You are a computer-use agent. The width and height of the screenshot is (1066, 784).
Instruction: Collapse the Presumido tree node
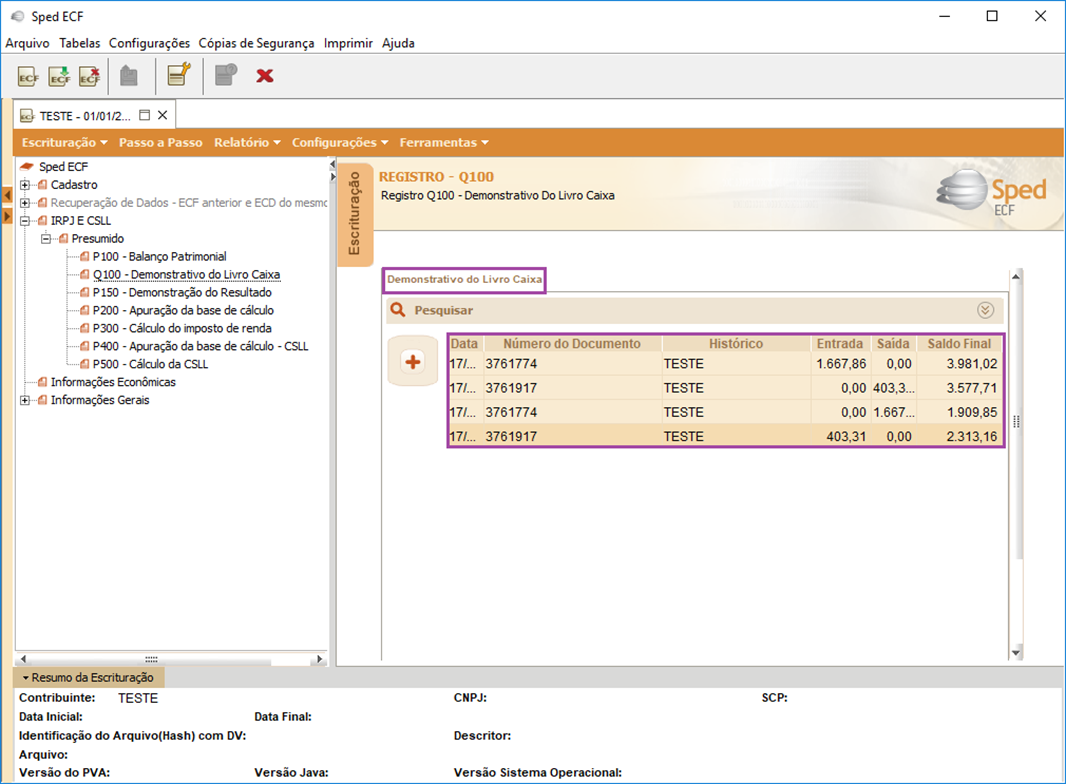click(46, 239)
